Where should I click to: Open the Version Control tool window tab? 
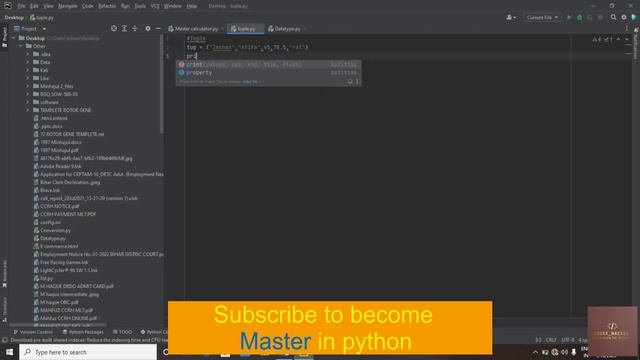coord(33,332)
